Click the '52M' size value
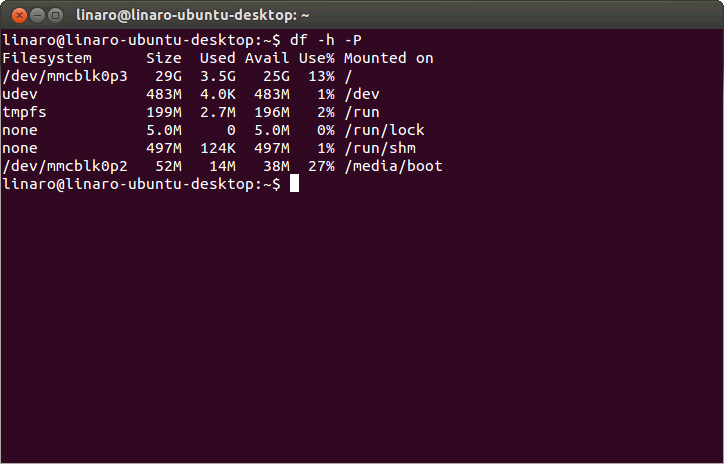Image resolution: width=724 pixels, height=464 pixels. click(x=169, y=166)
